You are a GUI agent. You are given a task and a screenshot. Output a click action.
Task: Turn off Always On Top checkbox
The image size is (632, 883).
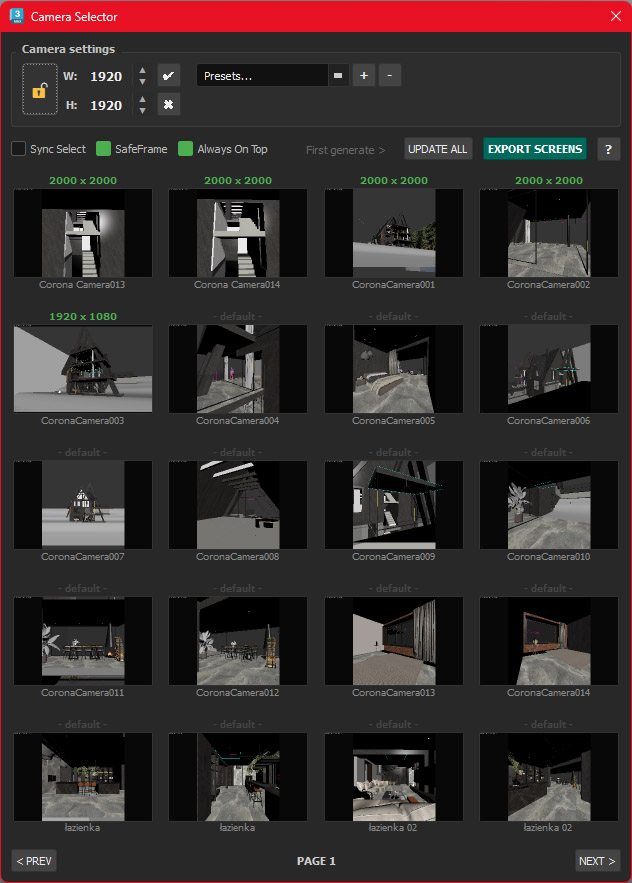pos(185,149)
